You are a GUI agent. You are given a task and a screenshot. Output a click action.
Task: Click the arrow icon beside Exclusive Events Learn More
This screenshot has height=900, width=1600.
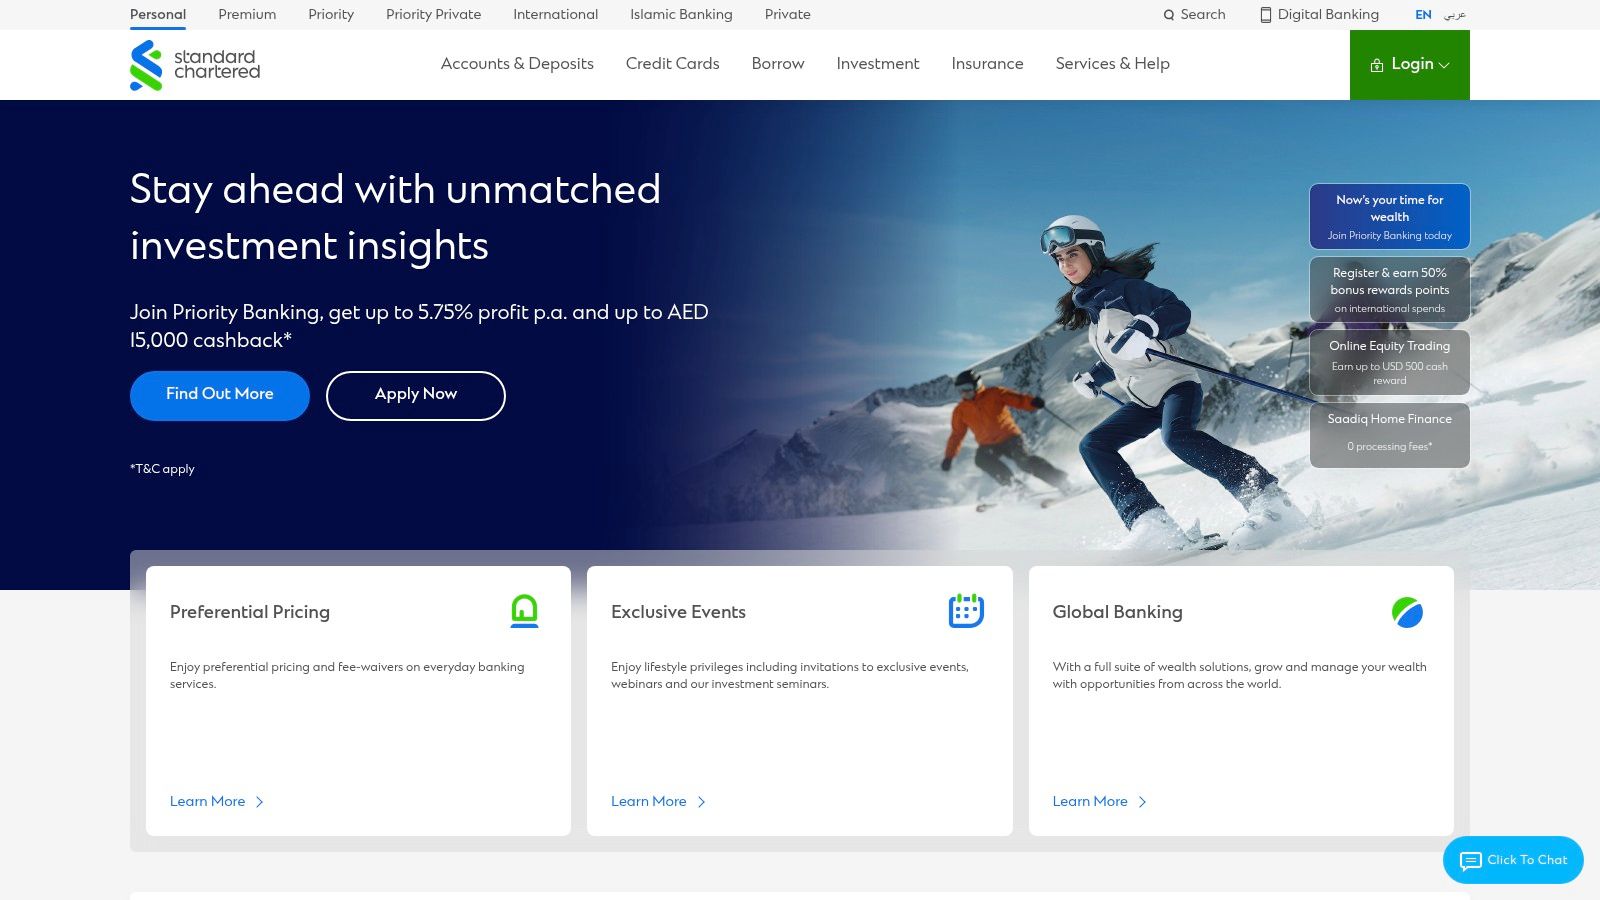click(703, 801)
